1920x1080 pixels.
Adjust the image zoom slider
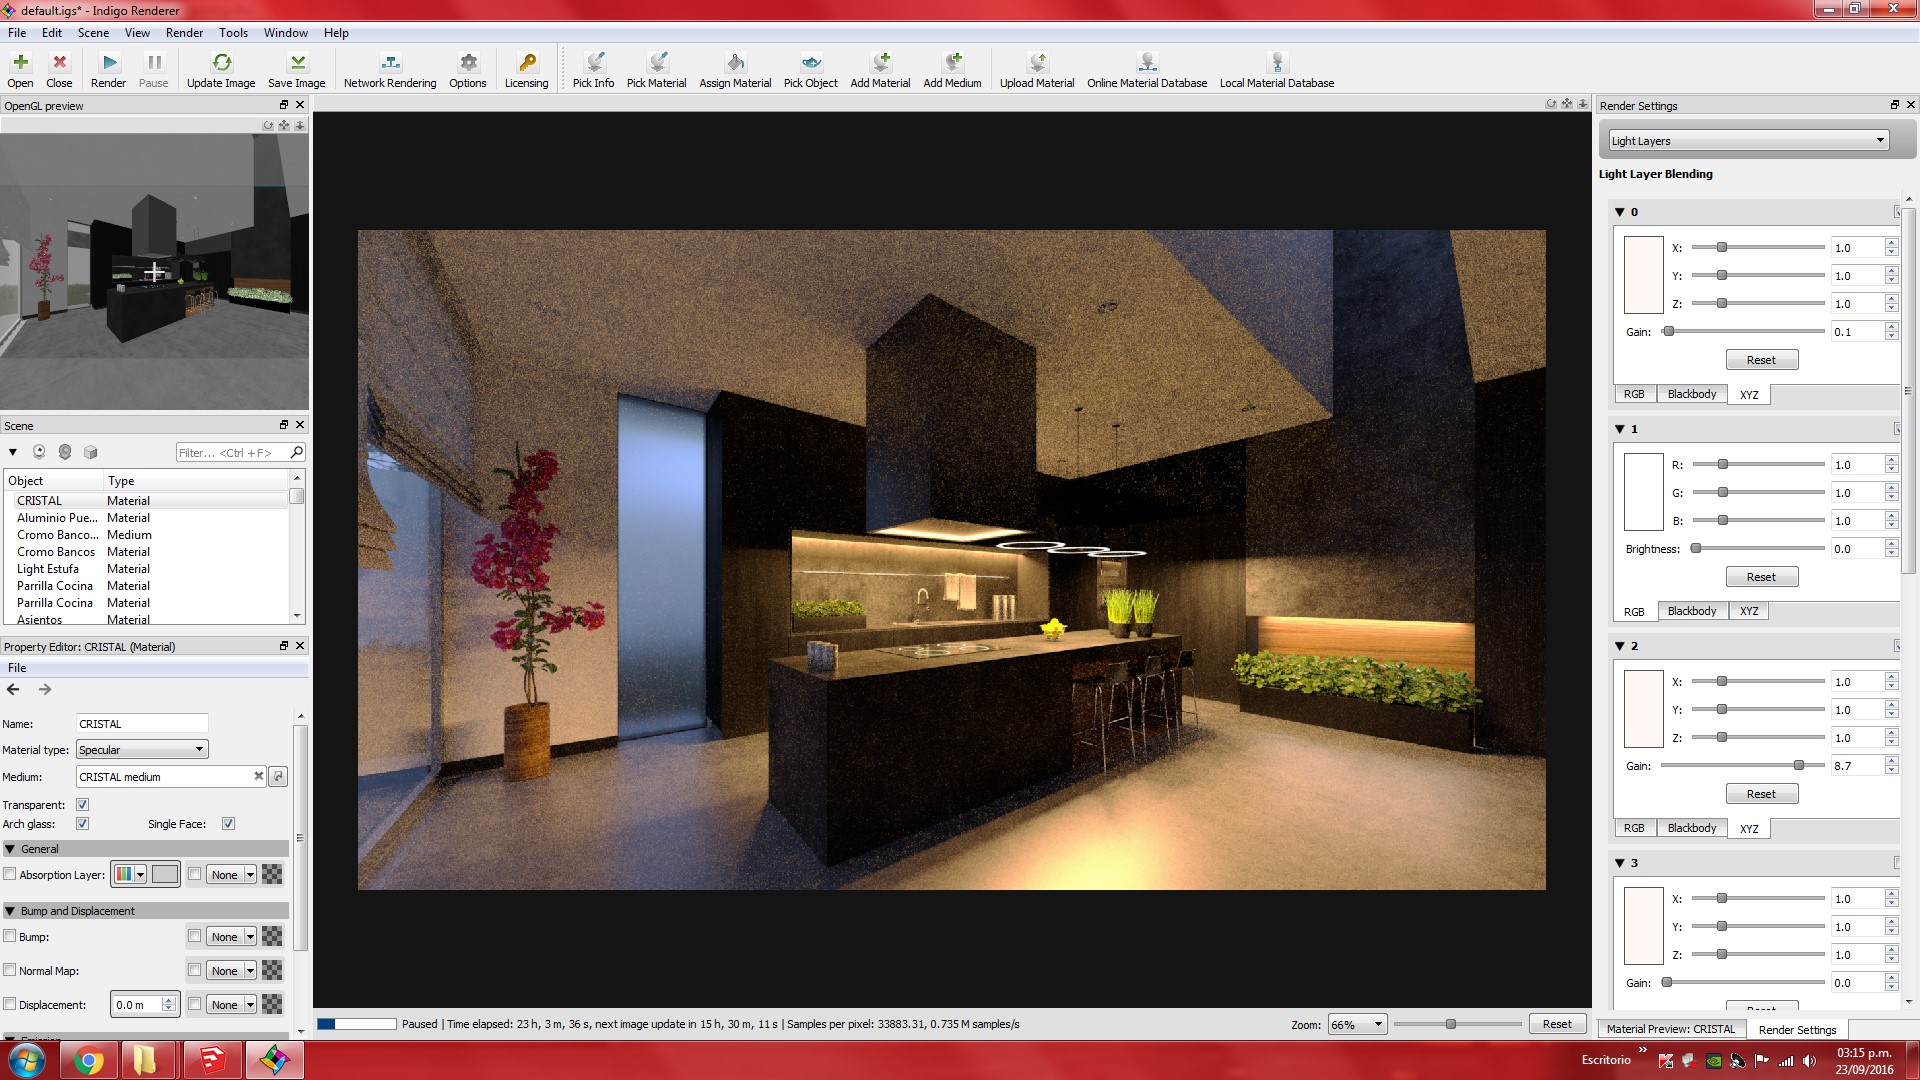pyautogui.click(x=1450, y=1024)
